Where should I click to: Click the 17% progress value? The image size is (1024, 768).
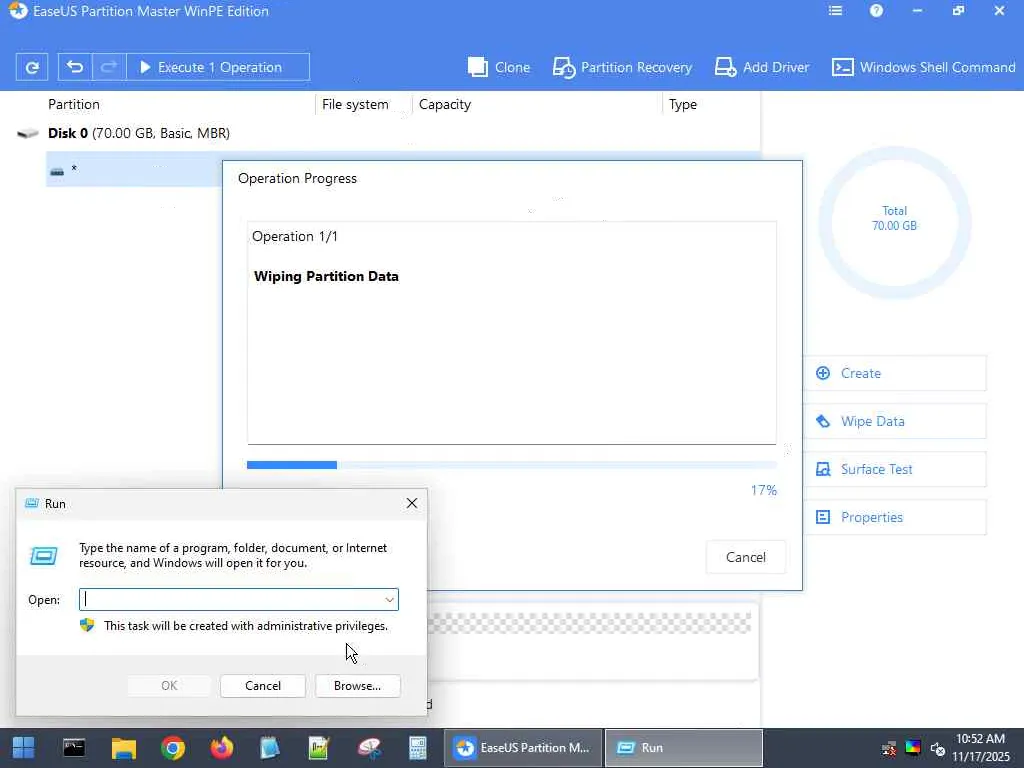point(763,490)
